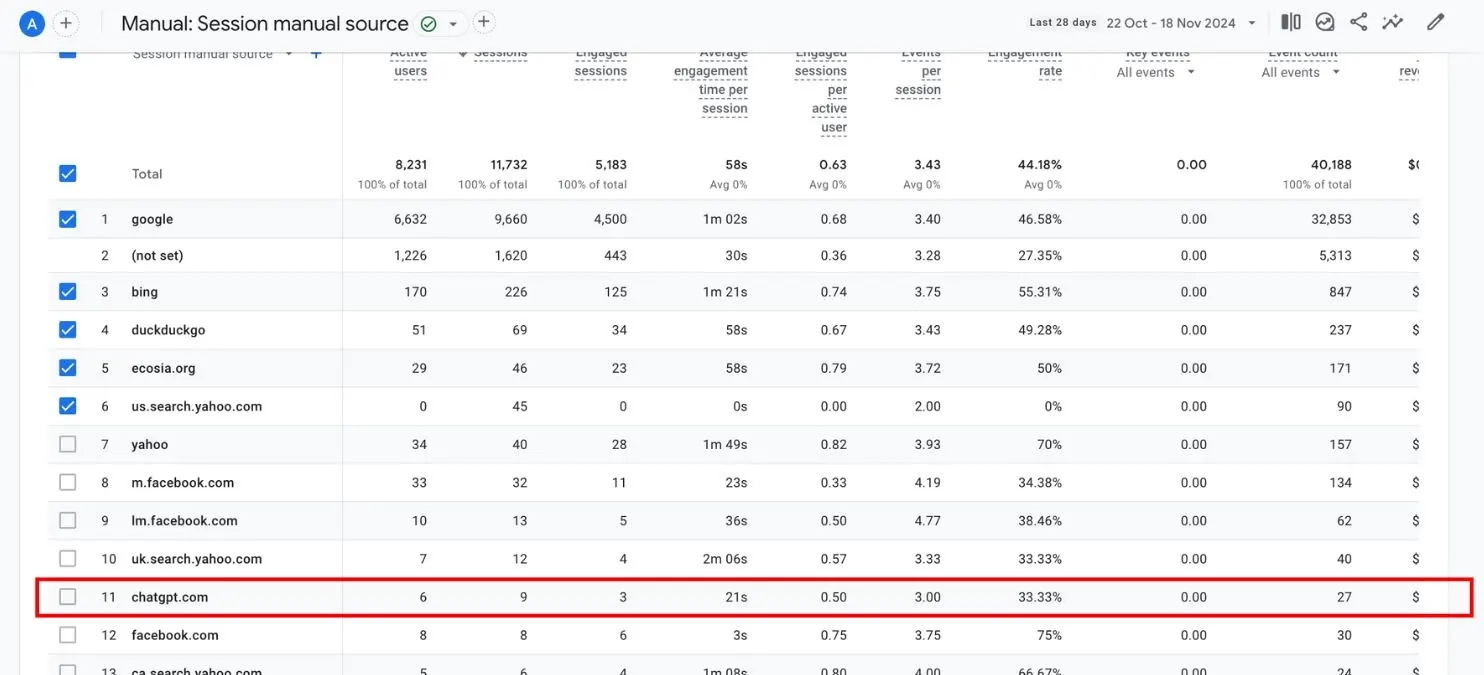Click the 'm.facebook.com' source name

(182, 482)
